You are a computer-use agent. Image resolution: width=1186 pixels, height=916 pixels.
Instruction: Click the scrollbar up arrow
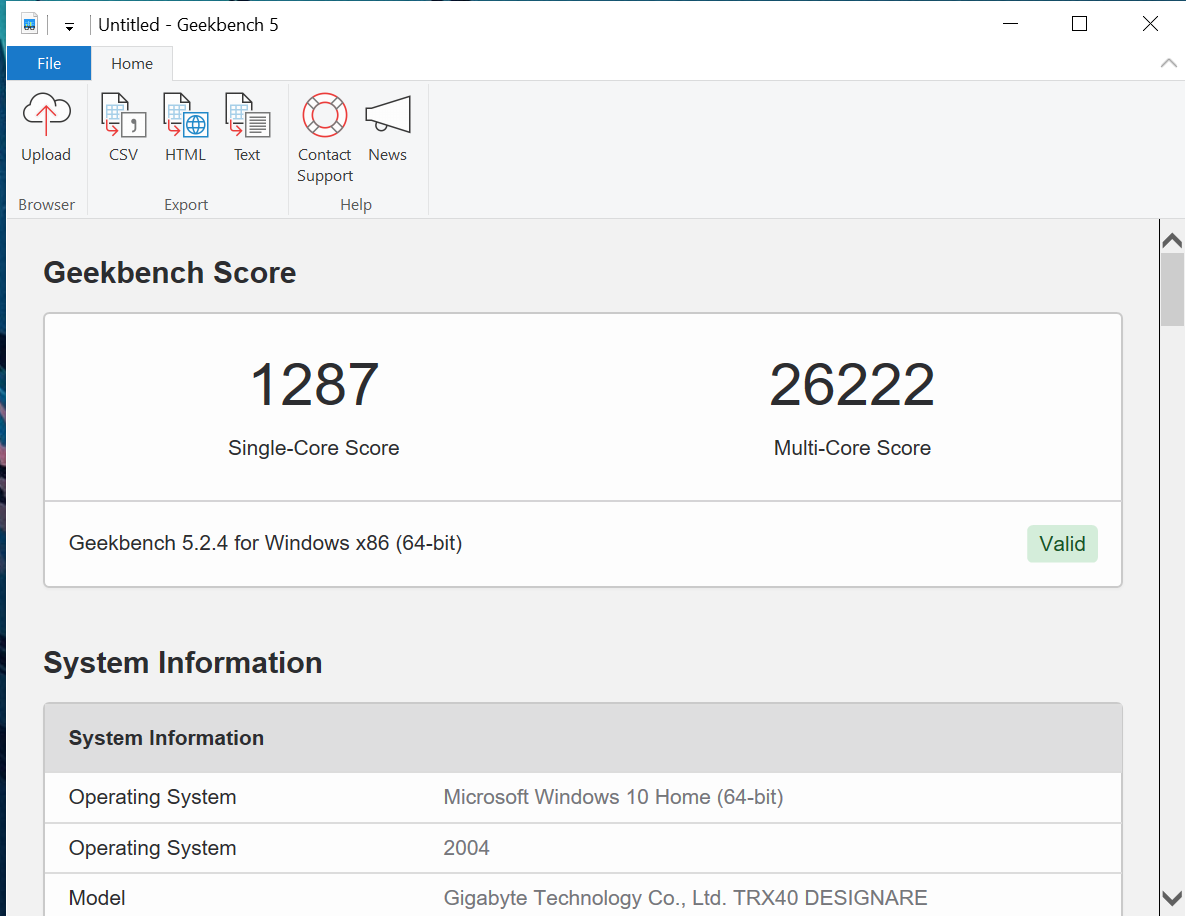coord(1172,241)
